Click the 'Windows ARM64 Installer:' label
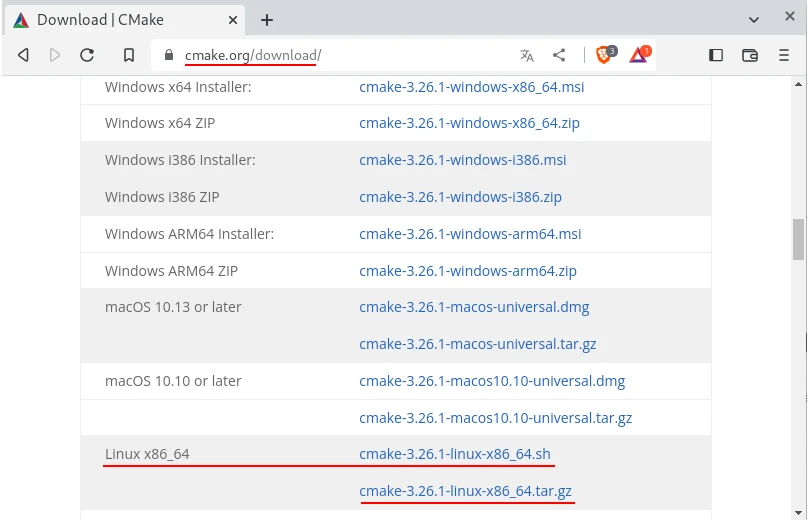812x528 pixels. (x=189, y=234)
